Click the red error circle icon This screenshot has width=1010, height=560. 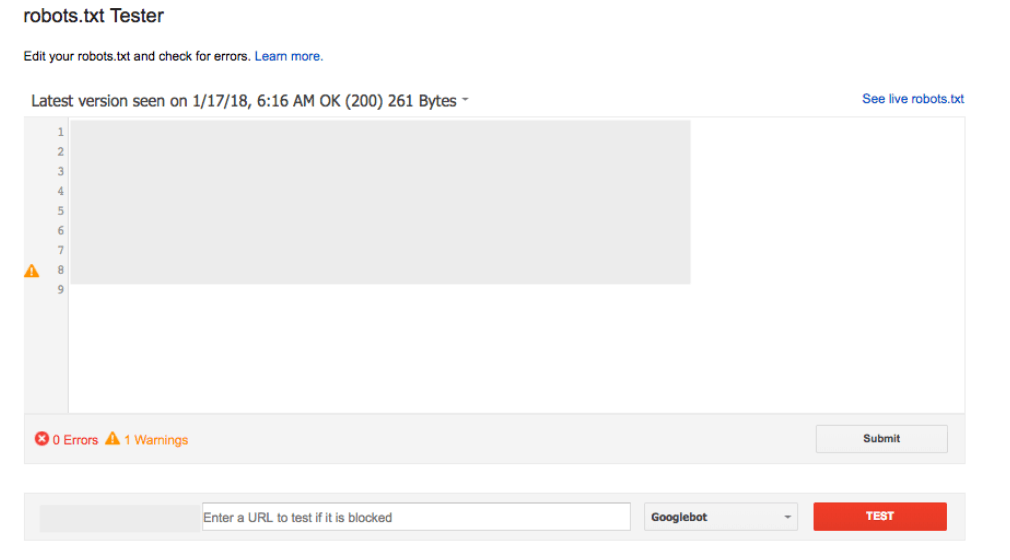pos(42,439)
